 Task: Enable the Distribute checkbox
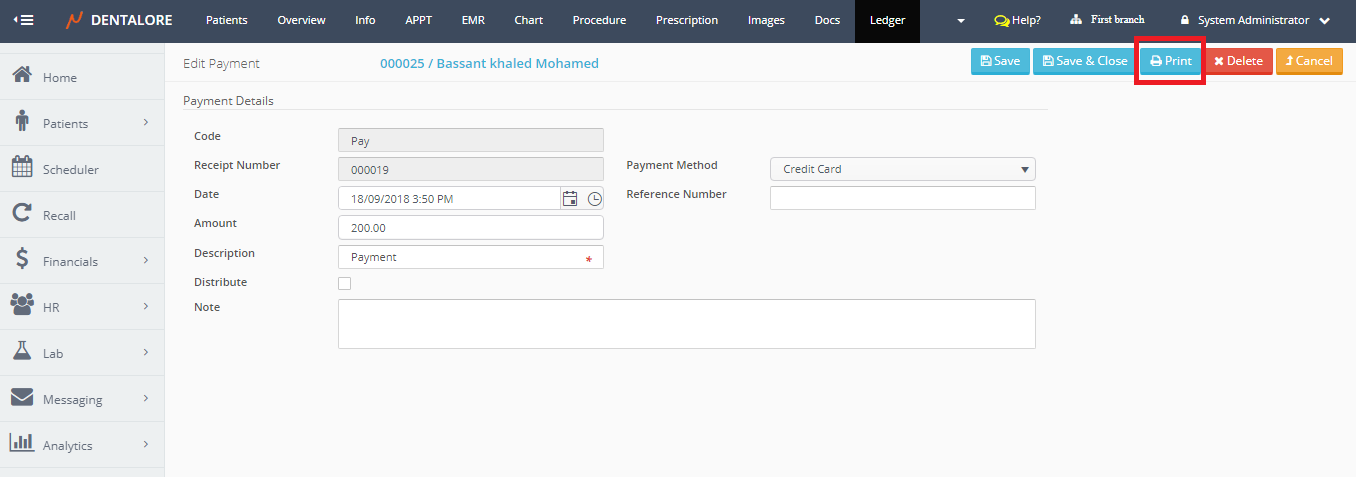345,283
